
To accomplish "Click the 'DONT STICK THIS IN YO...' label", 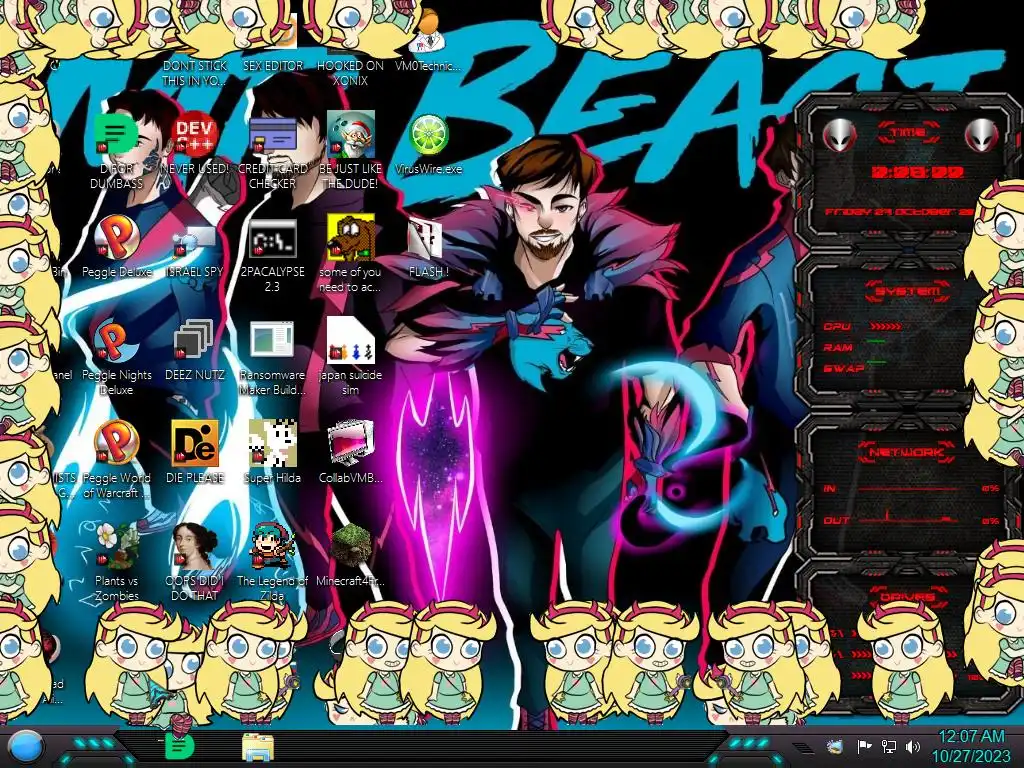I will pyautogui.click(x=194, y=73).
